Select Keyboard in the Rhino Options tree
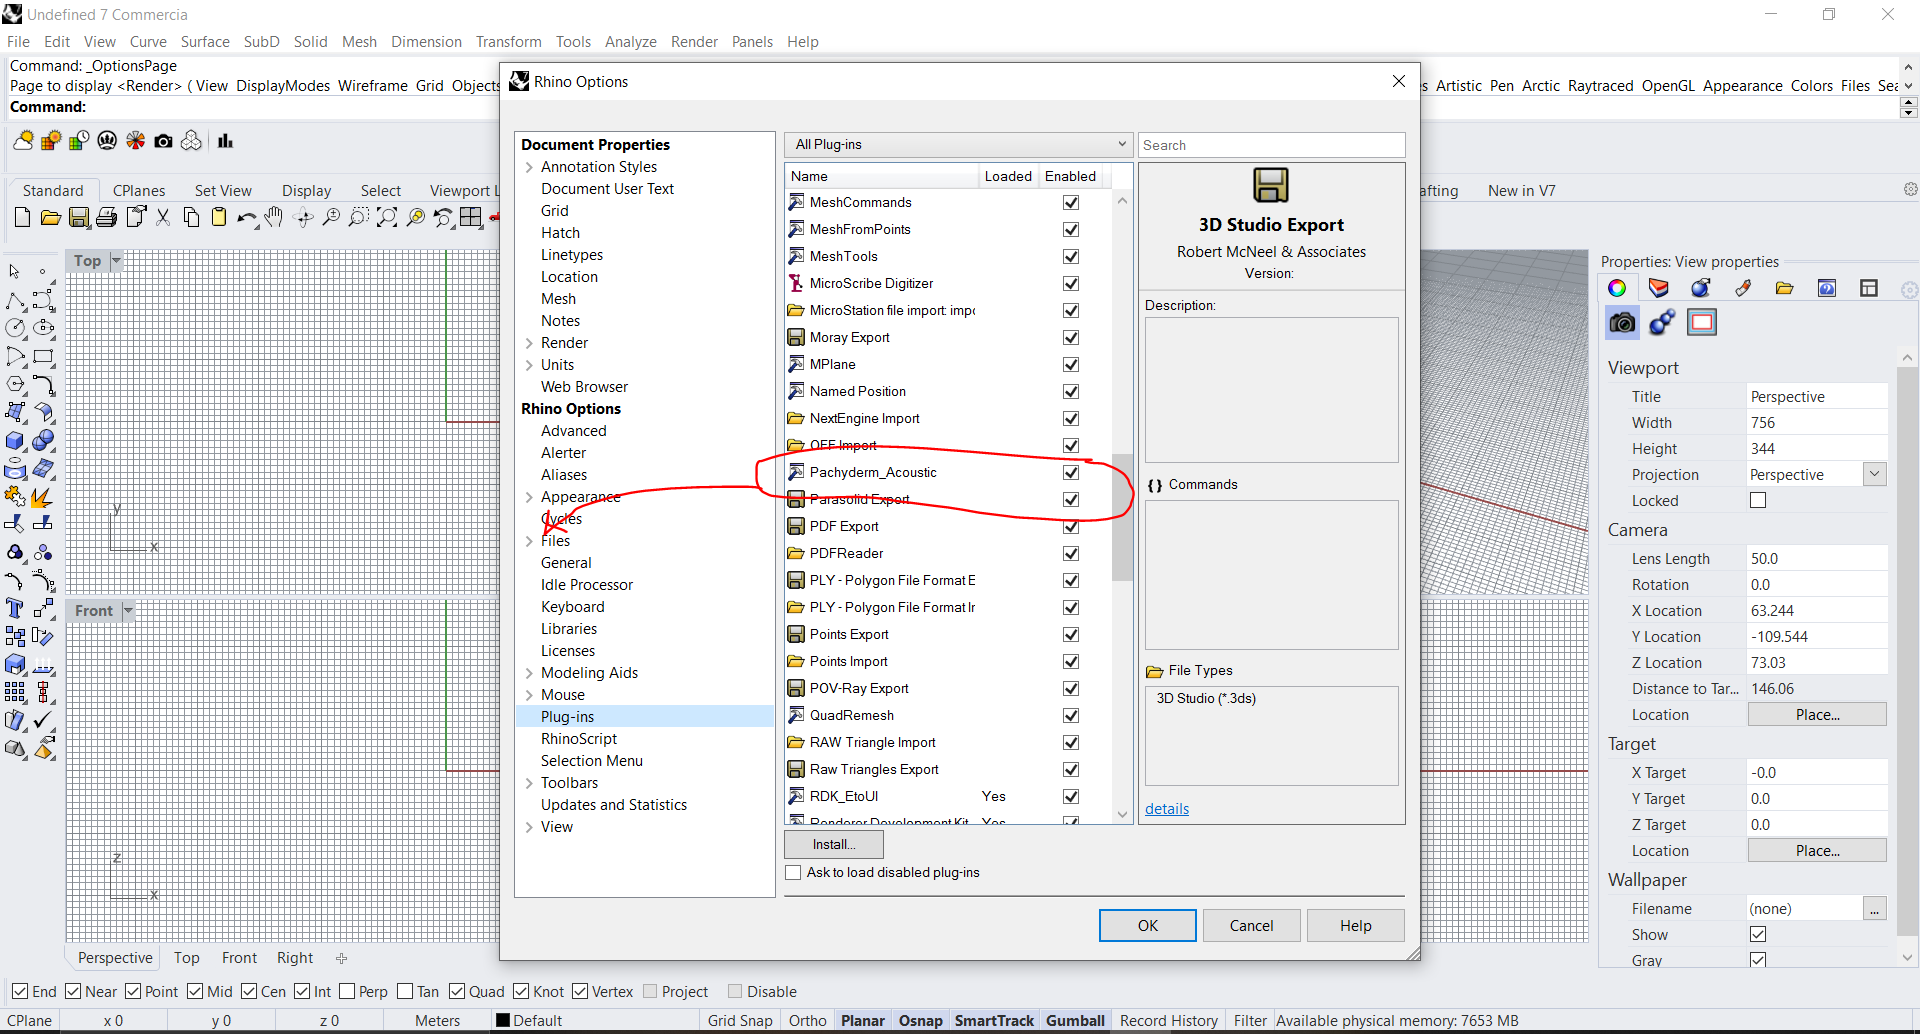Image resolution: width=1920 pixels, height=1034 pixels. pyautogui.click(x=573, y=607)
